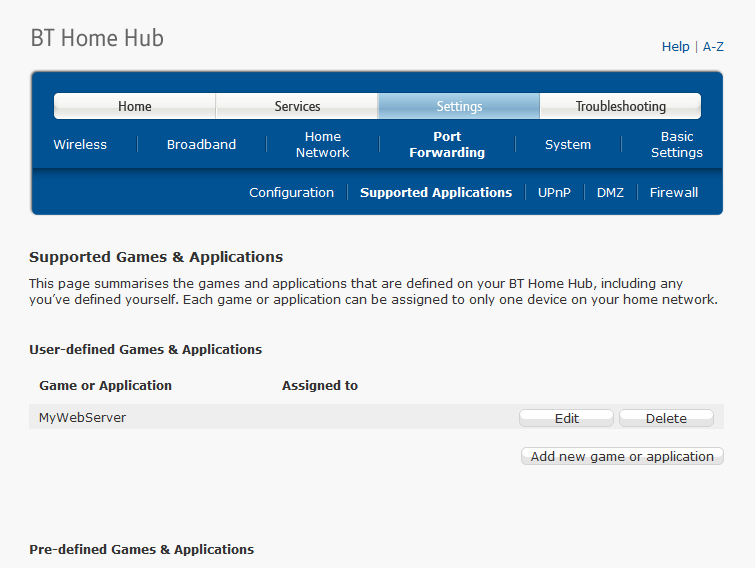Viewport: 755px width, 568px height.
Task: Open the Home tab
Action: pyautogui.click(x=135, y=106)
